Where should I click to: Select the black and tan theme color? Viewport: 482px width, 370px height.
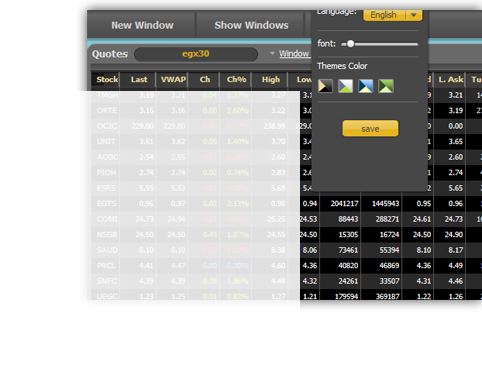pos(325,86)
